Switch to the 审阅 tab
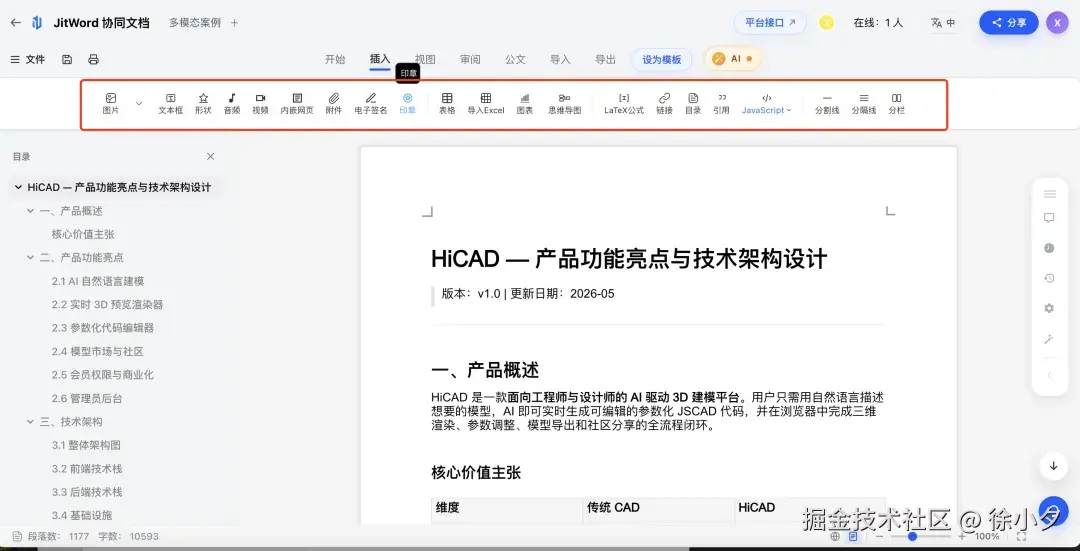 pyautogui.click(x=470, y=59)
